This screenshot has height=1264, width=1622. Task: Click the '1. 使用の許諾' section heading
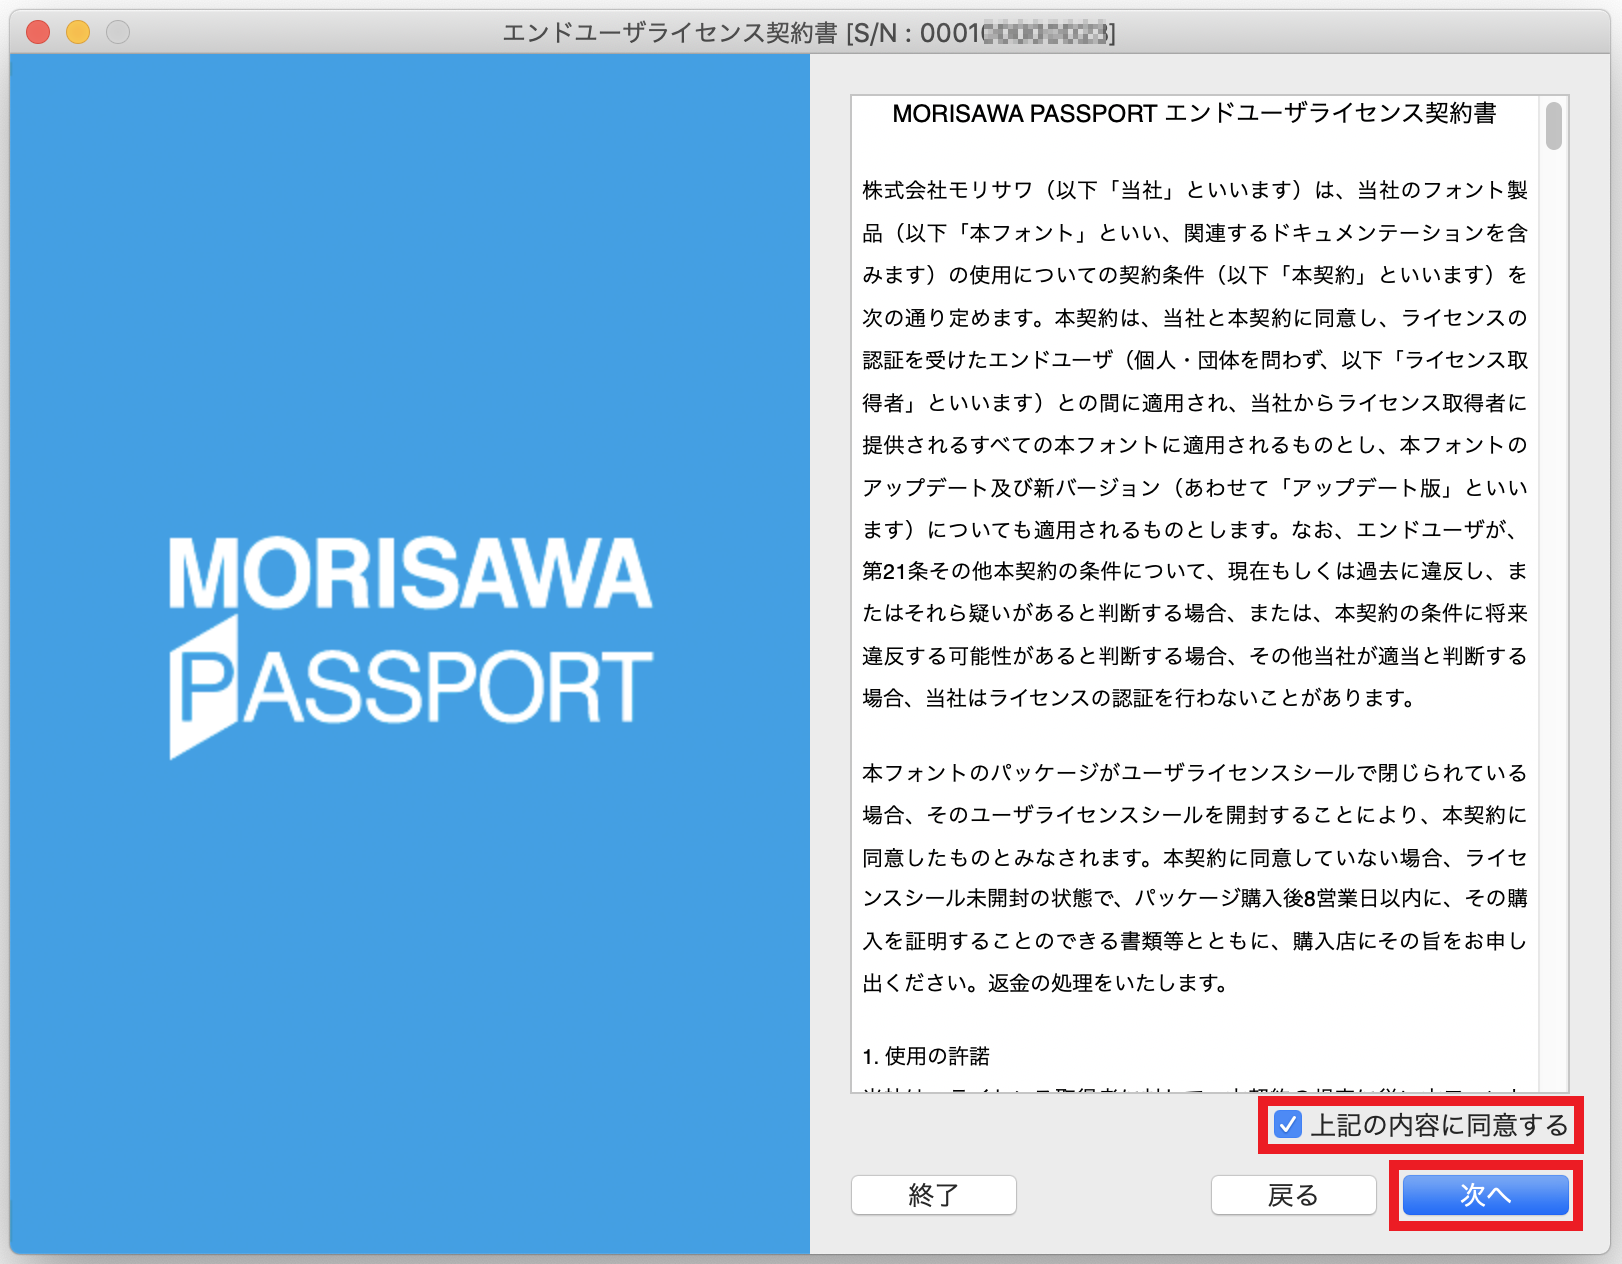click(x=926, y=1056)
